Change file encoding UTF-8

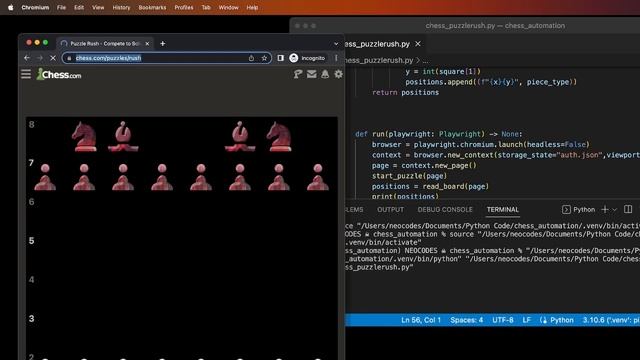502,320
